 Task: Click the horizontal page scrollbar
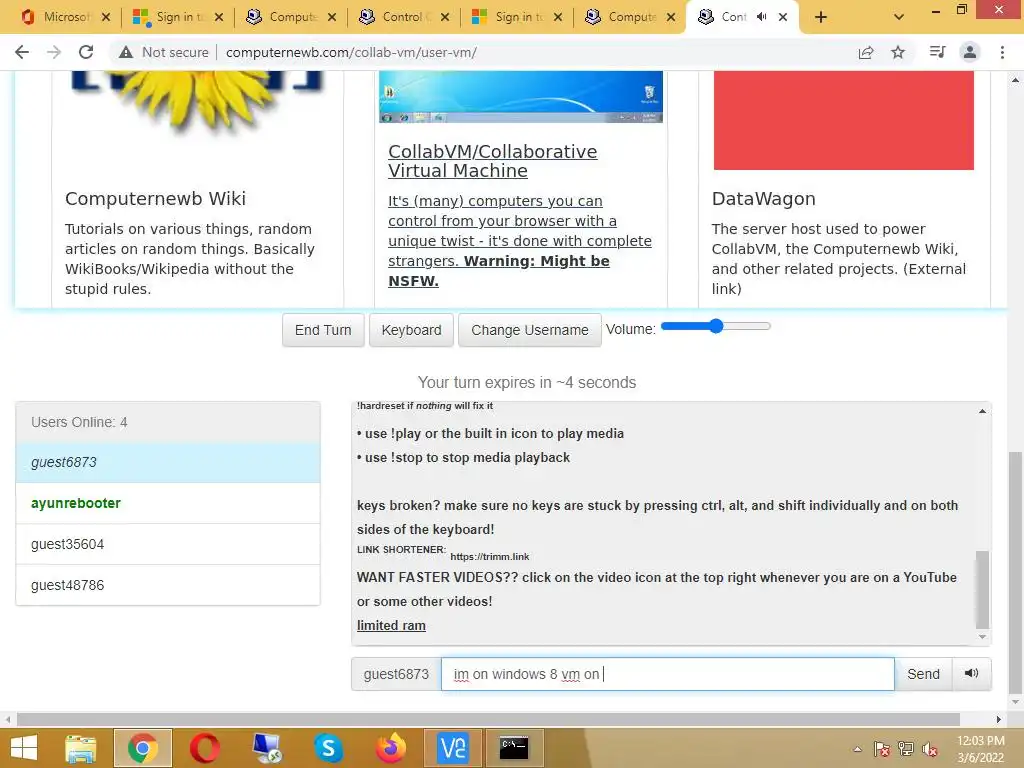[x=488, y=719]
